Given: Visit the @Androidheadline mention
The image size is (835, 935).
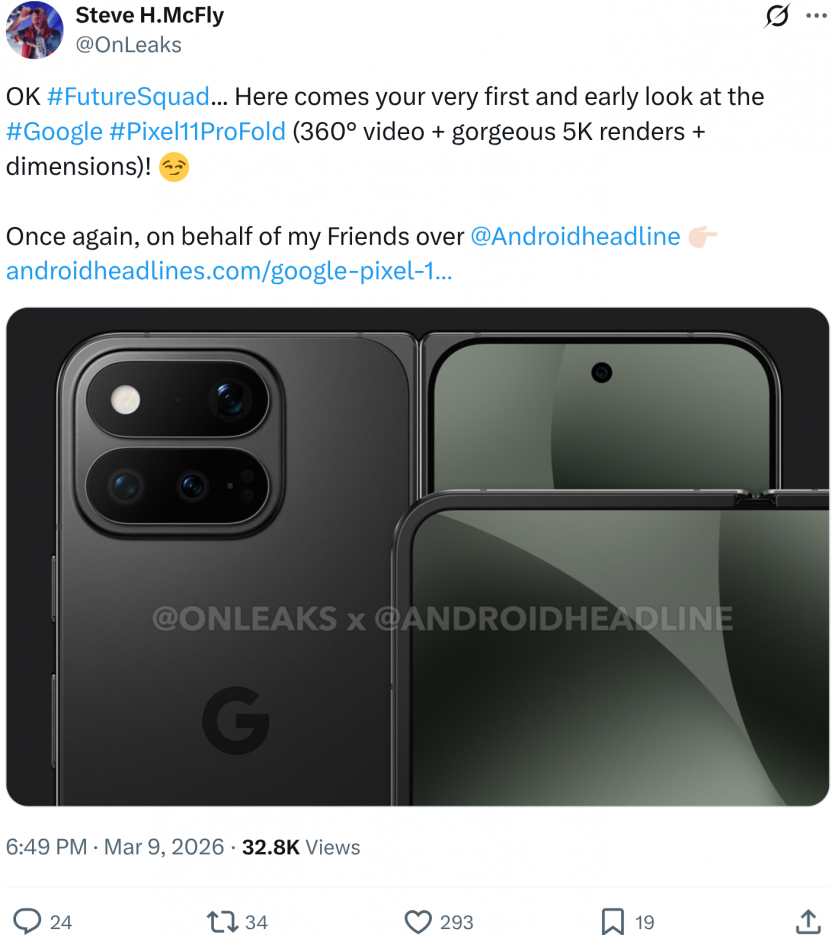Looking at the screenshot, I should coord(575,236).
